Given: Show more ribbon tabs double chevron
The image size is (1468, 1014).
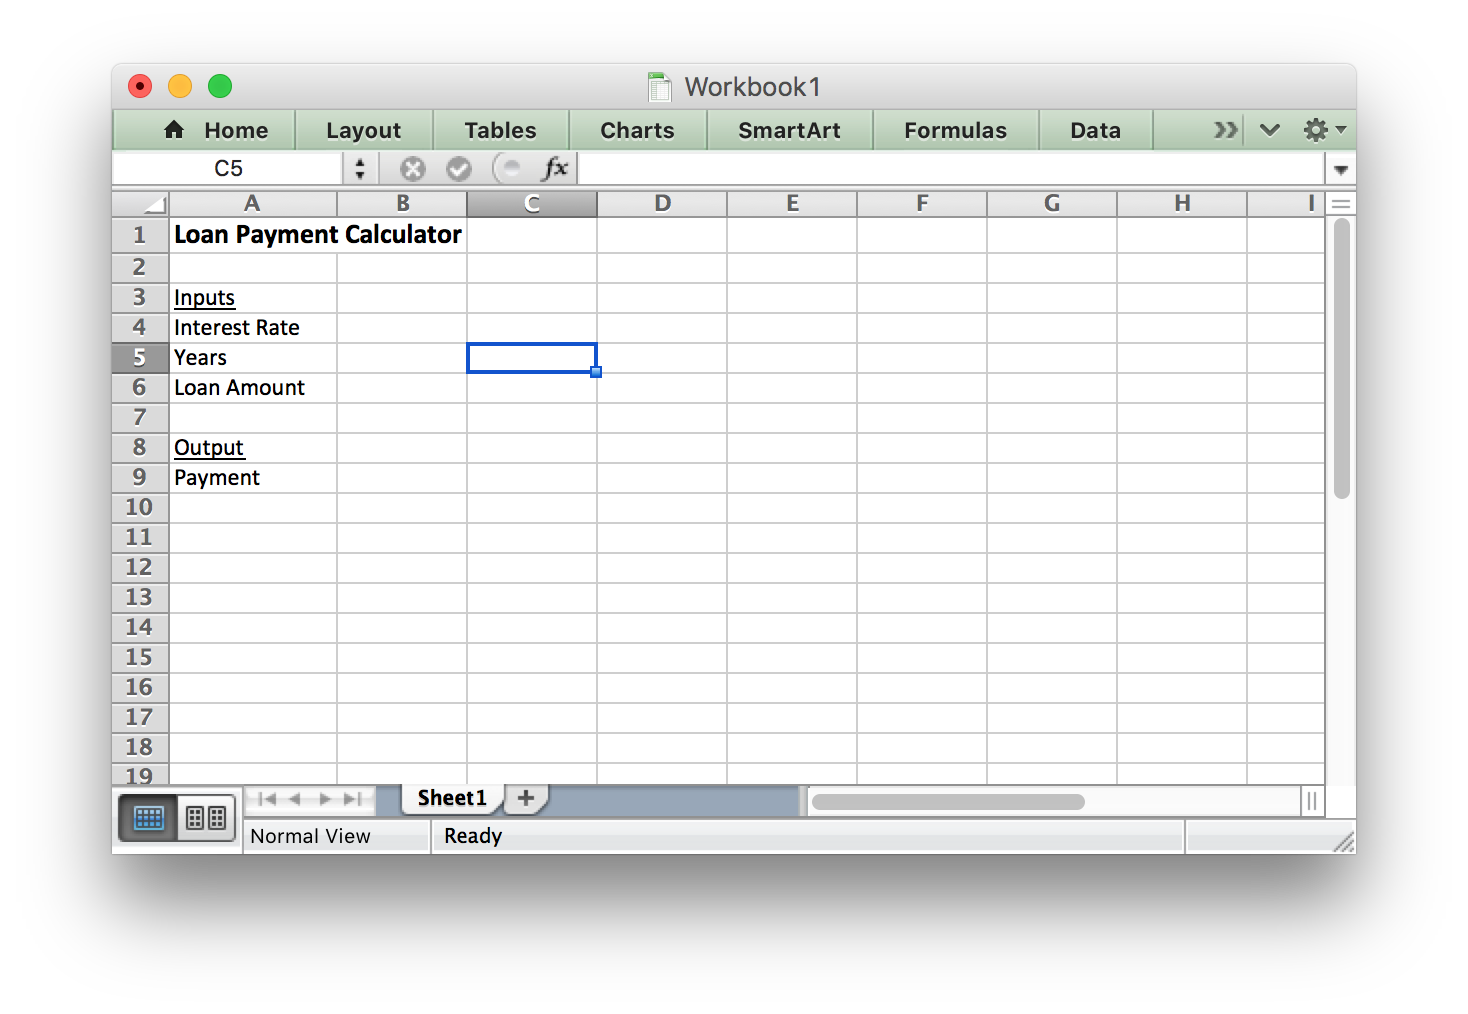Looking at the screenshot, I should [x=1225, y=130].
